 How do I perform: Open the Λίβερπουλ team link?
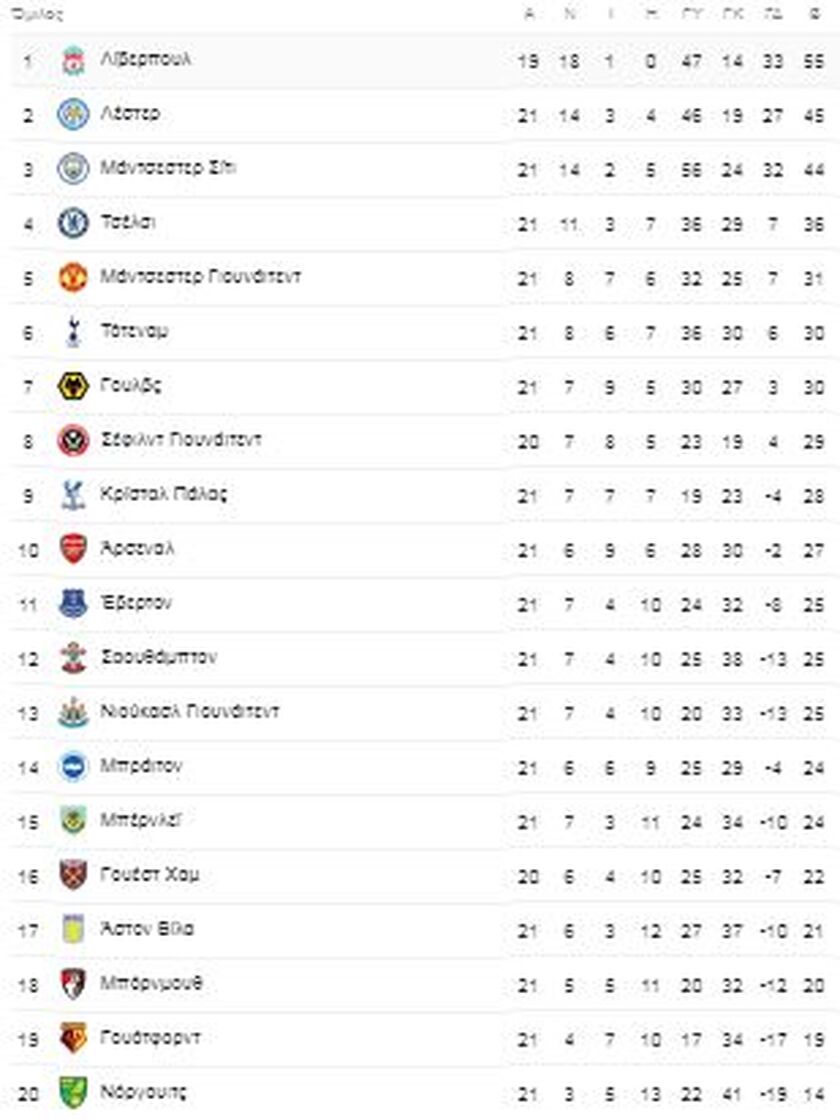click(146, 59)
